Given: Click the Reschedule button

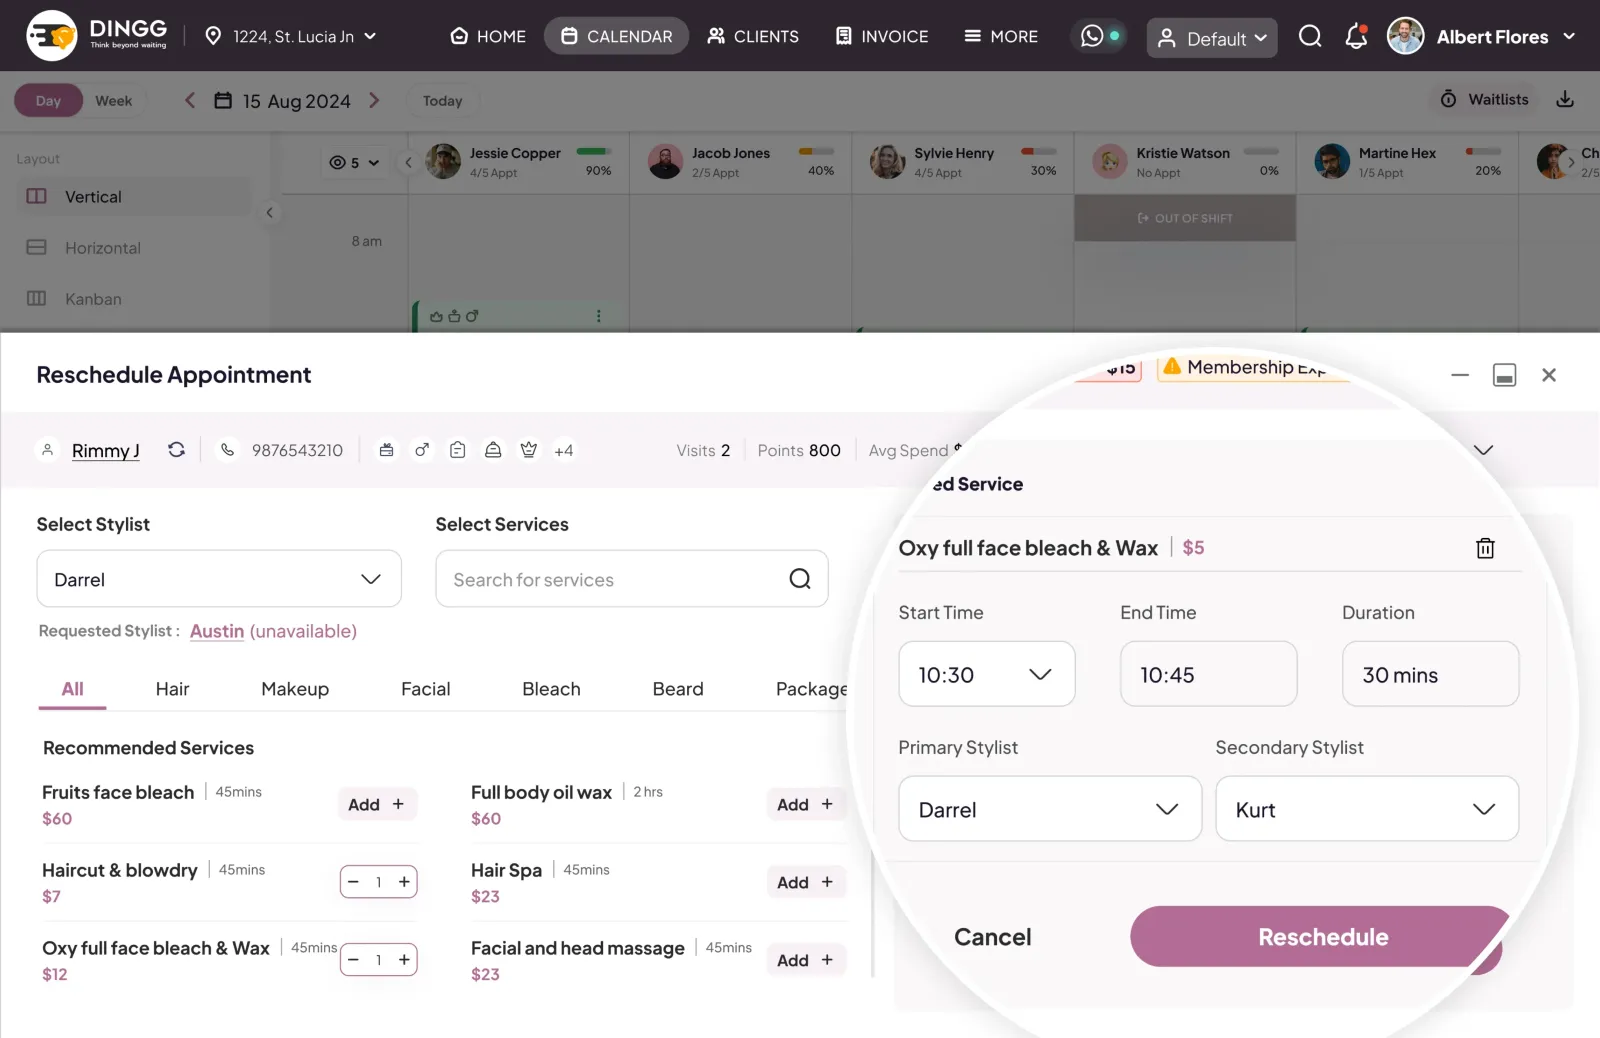Looking at the screenshot, I should pos(1316,937).
